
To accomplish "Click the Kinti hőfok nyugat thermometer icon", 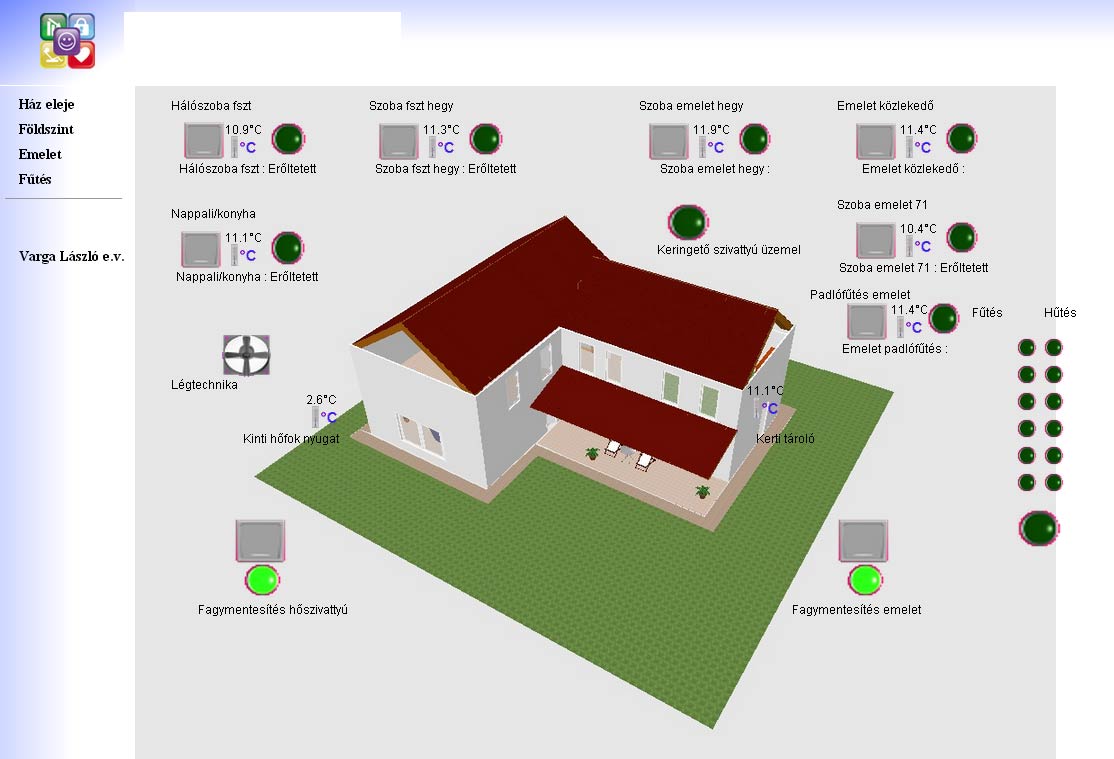I will 315,417.
